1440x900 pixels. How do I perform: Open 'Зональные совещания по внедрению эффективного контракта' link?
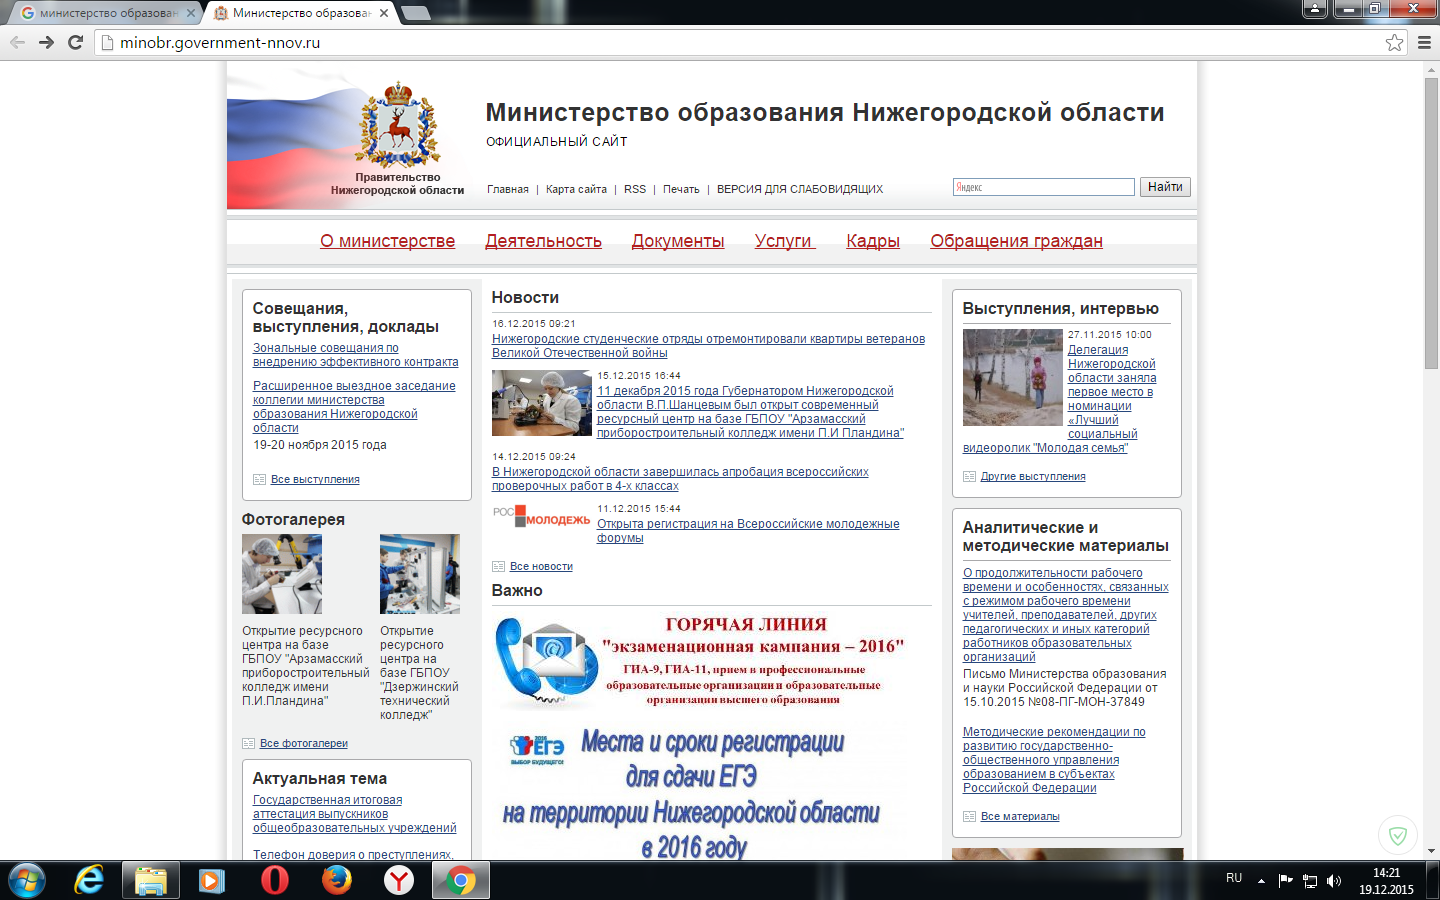pyautogui.click(x=355, y=355)
